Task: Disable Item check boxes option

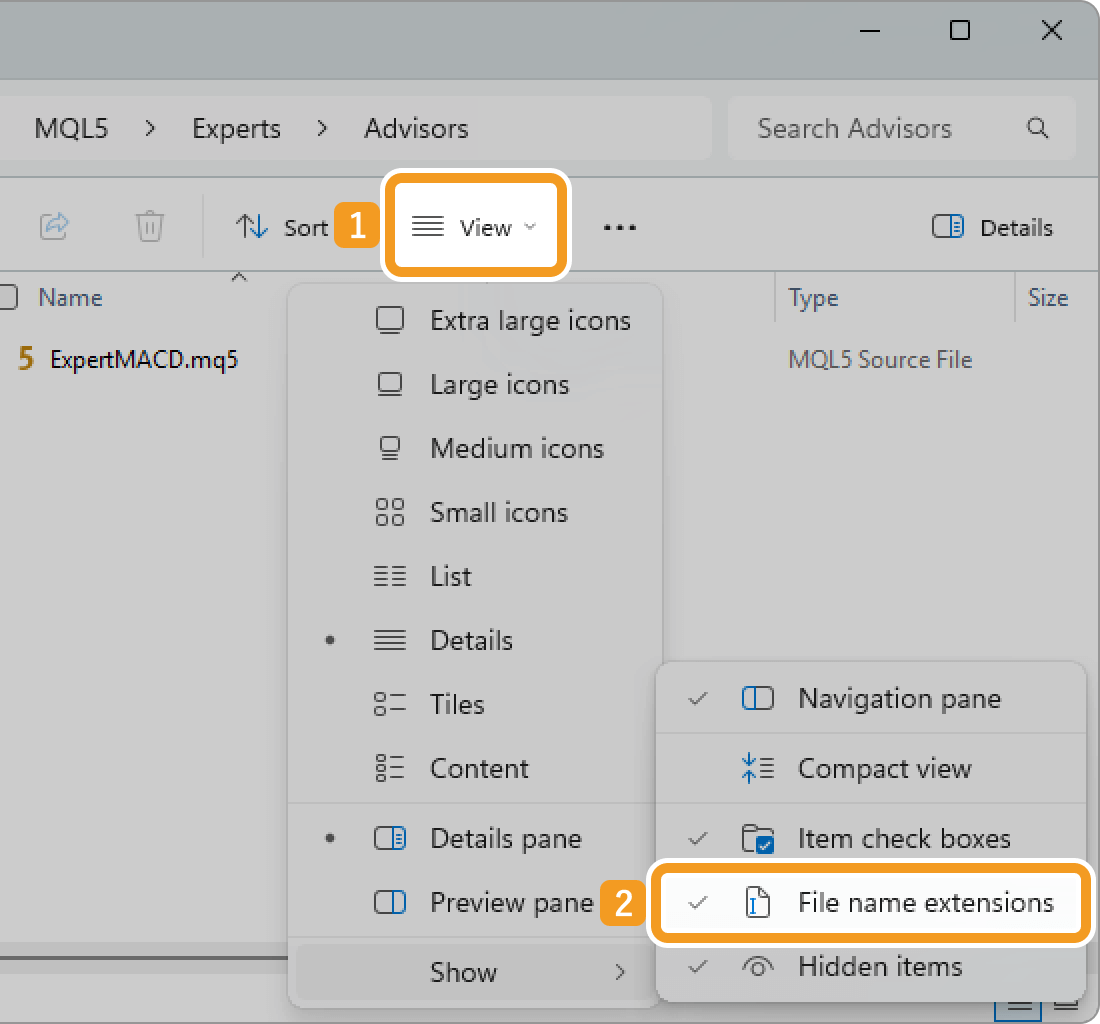Action: pyautogui.click(x=903, y=839)
